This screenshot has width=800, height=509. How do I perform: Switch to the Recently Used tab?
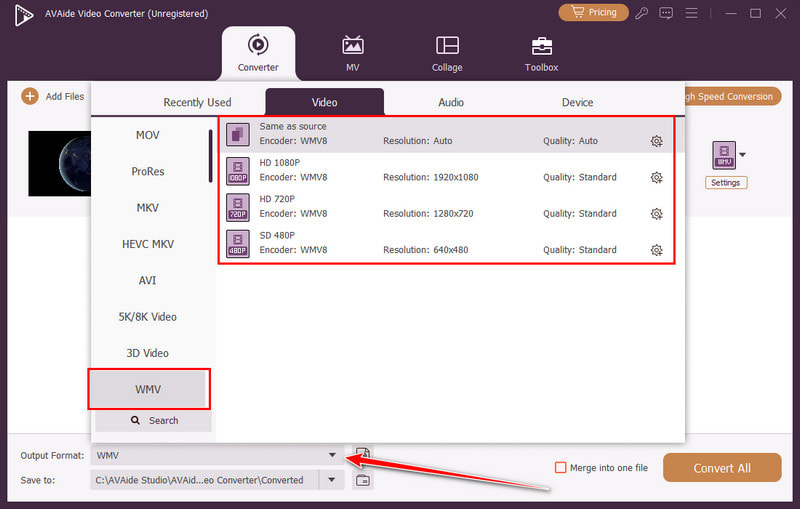[x=197, y=102]
